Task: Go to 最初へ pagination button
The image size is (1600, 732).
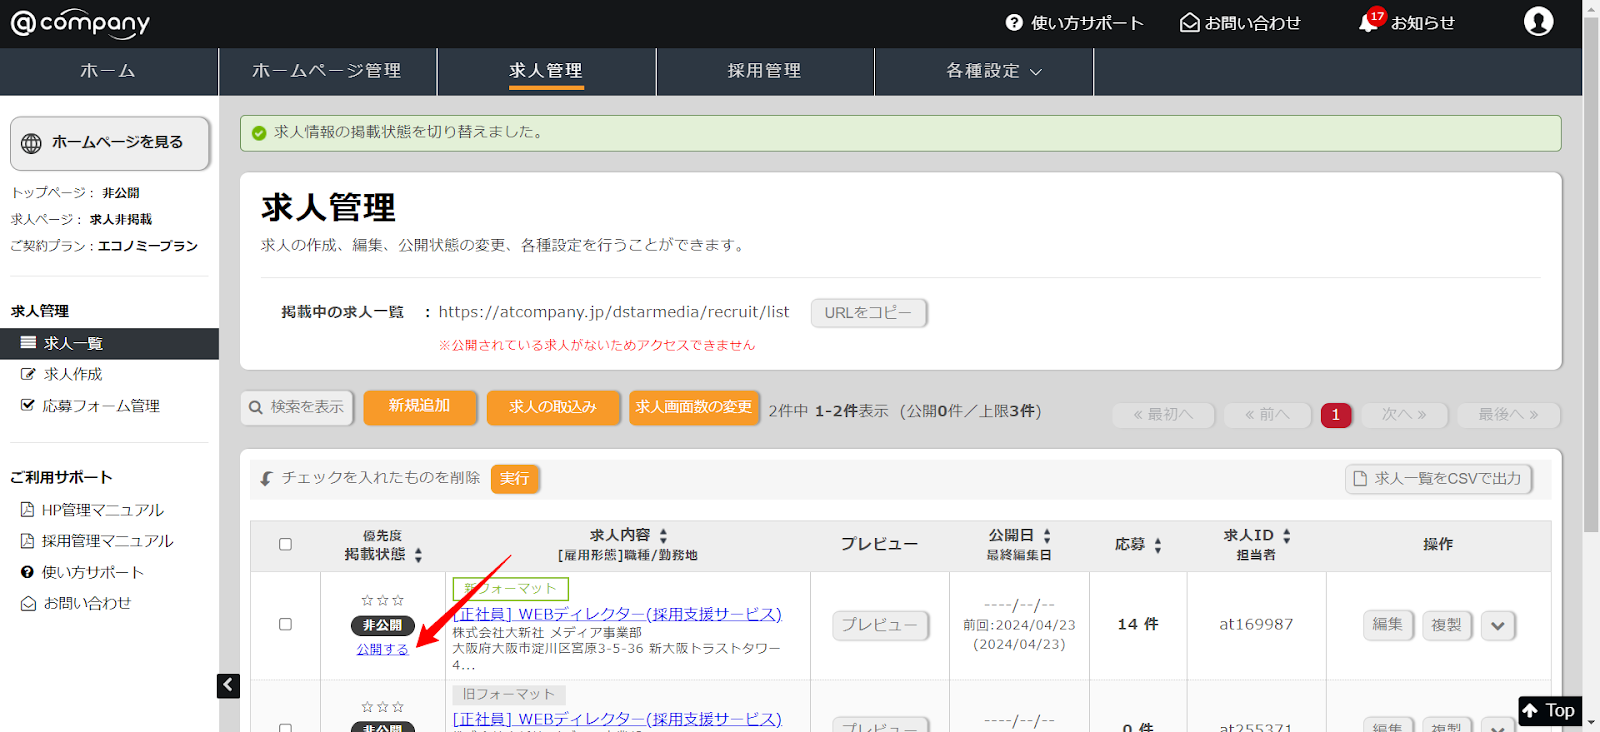Action: coord(1163,414)
